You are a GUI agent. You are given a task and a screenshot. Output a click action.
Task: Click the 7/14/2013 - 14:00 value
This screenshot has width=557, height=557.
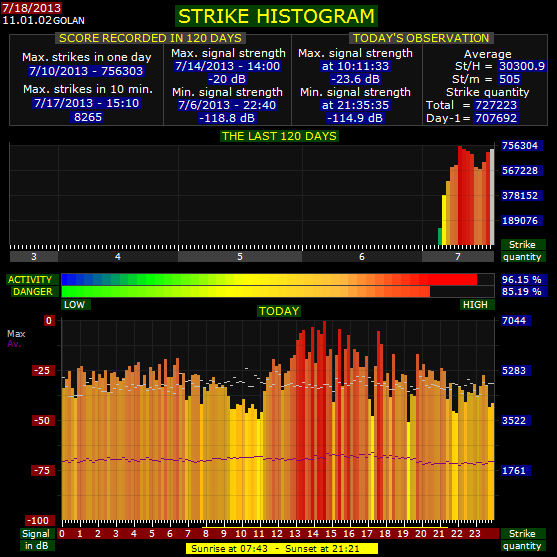point(228,66)
